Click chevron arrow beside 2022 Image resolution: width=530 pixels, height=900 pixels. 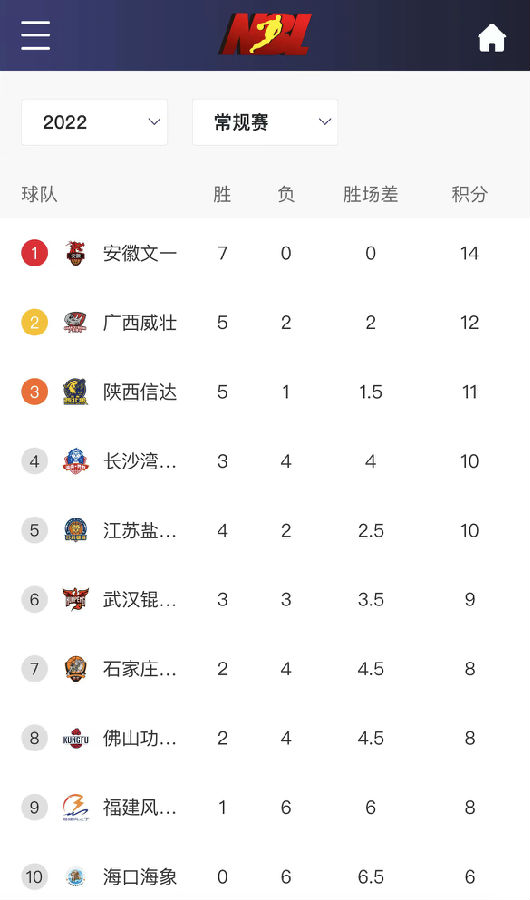[x=154, y=122]
